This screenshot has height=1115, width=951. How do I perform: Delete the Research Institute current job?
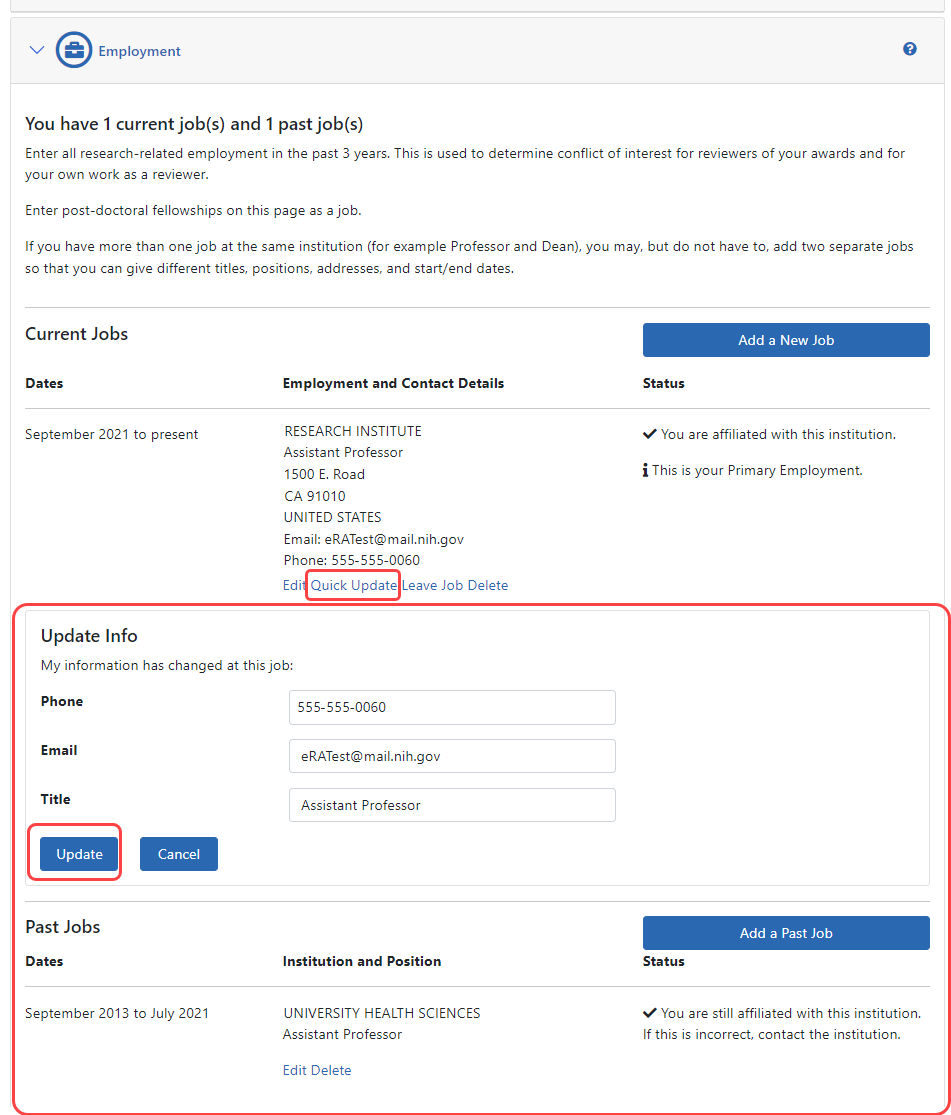click(488, 585)
